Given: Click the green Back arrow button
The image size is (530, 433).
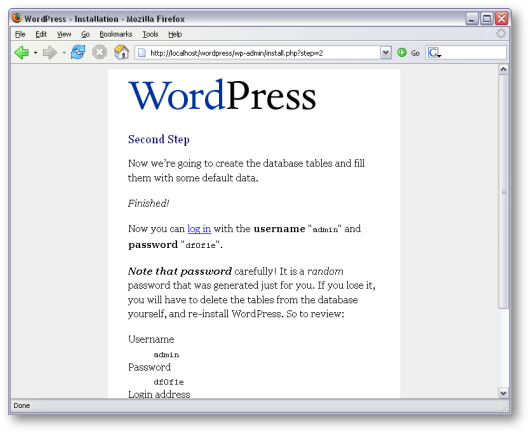Looking at the screenshot, I should pos(22,53).
